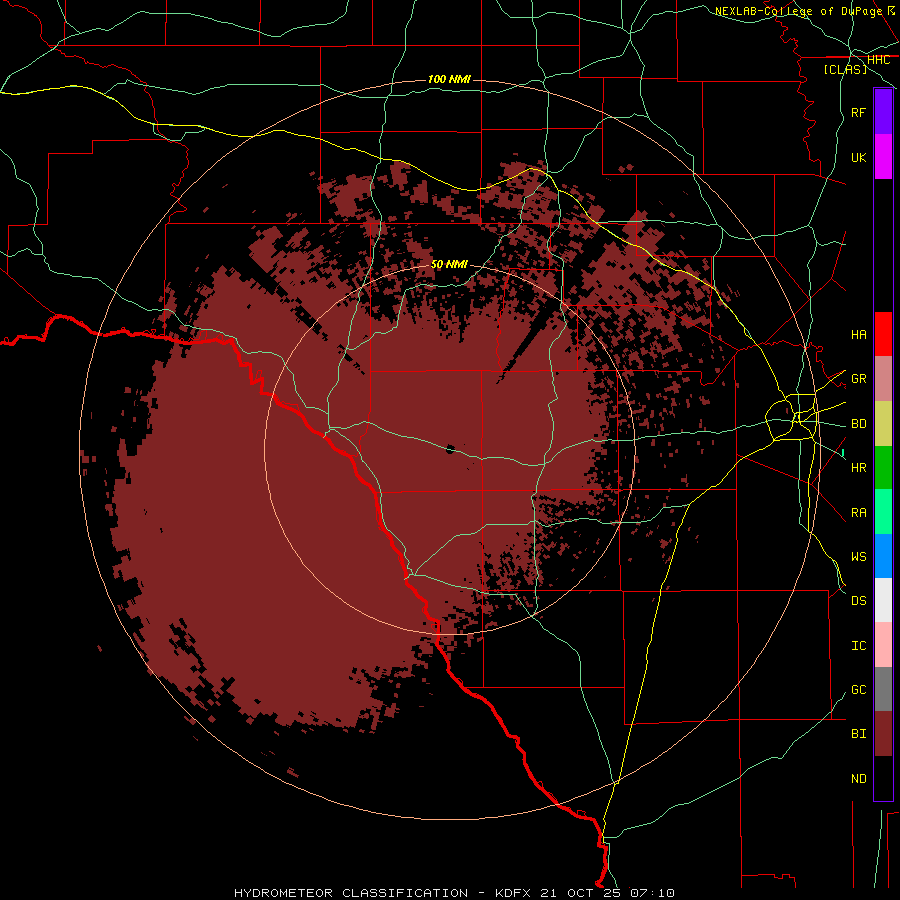
Task: Click the "GR" legend label
Action: pyautogui.click(x=859, y=379)
